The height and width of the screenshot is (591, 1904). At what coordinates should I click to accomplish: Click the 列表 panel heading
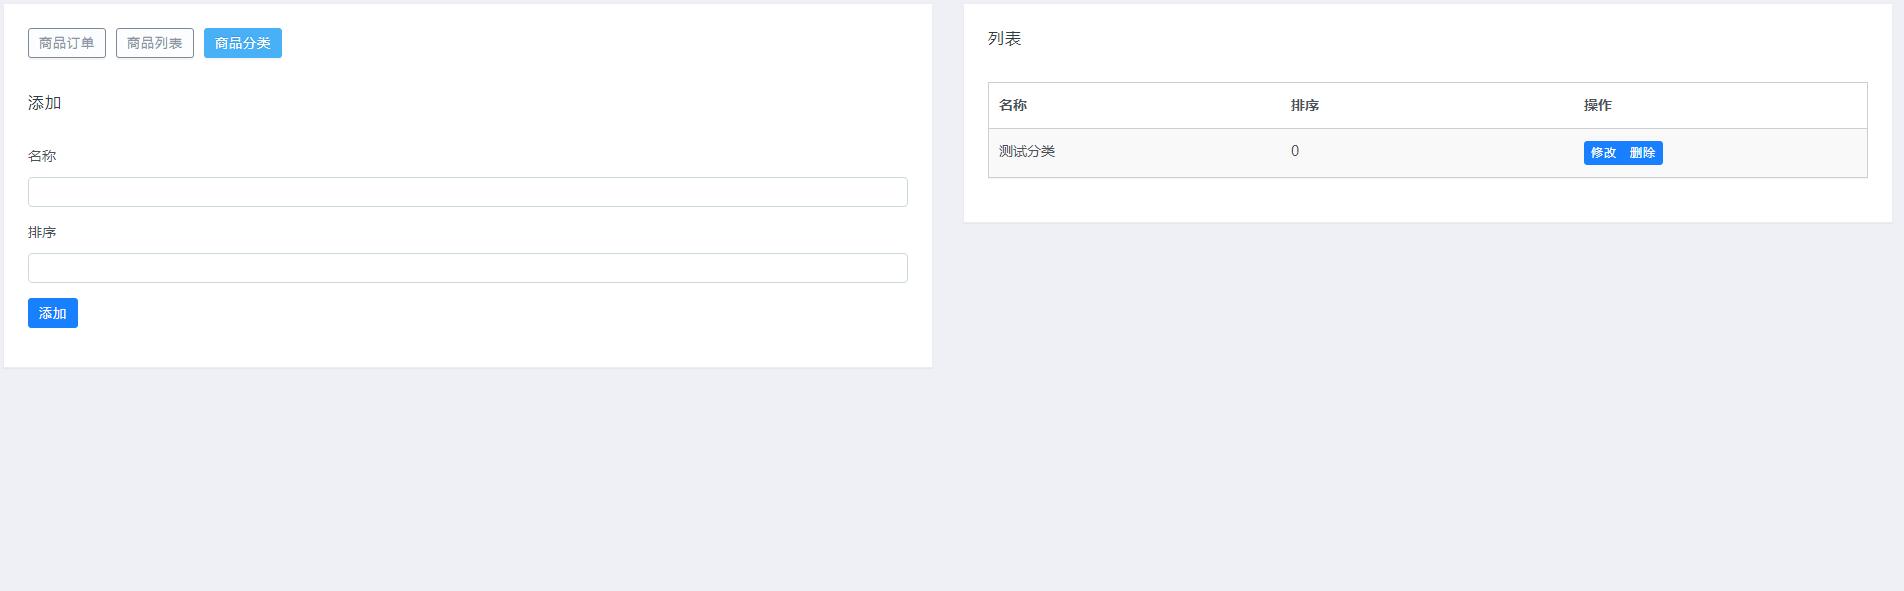click(x=1005, y=39)
